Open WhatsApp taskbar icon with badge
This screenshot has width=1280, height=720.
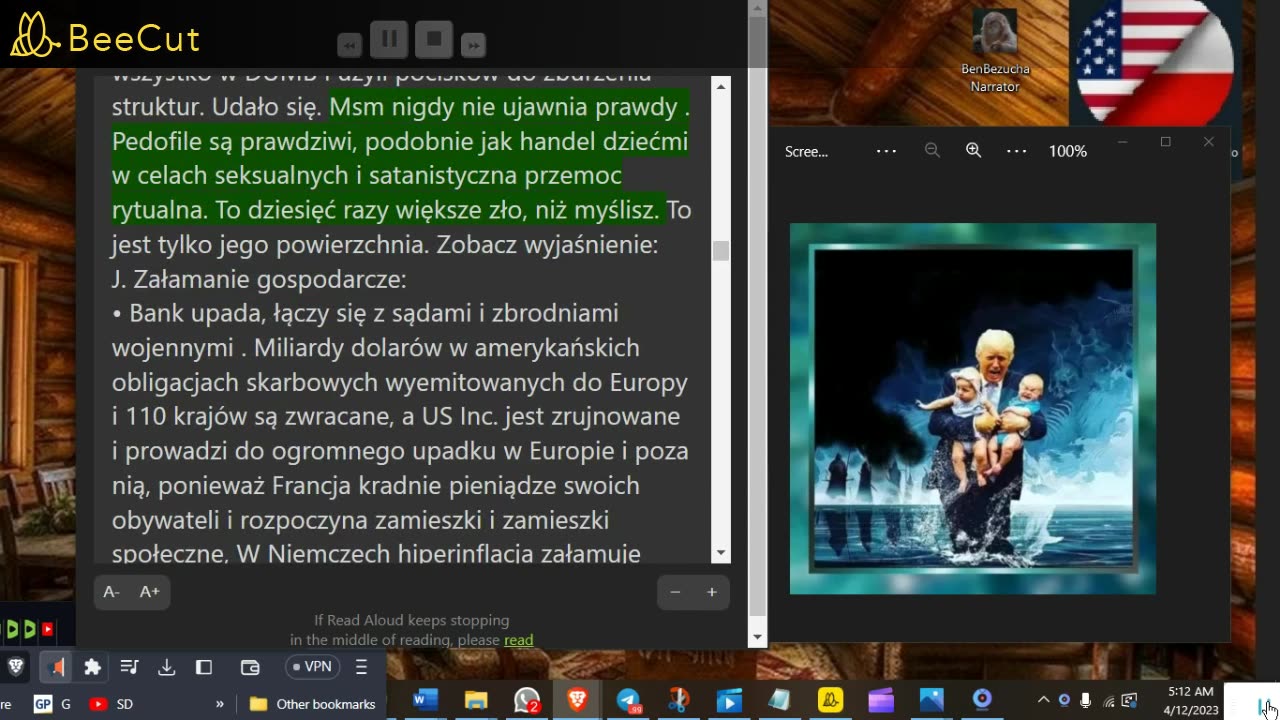coord(527,700)
